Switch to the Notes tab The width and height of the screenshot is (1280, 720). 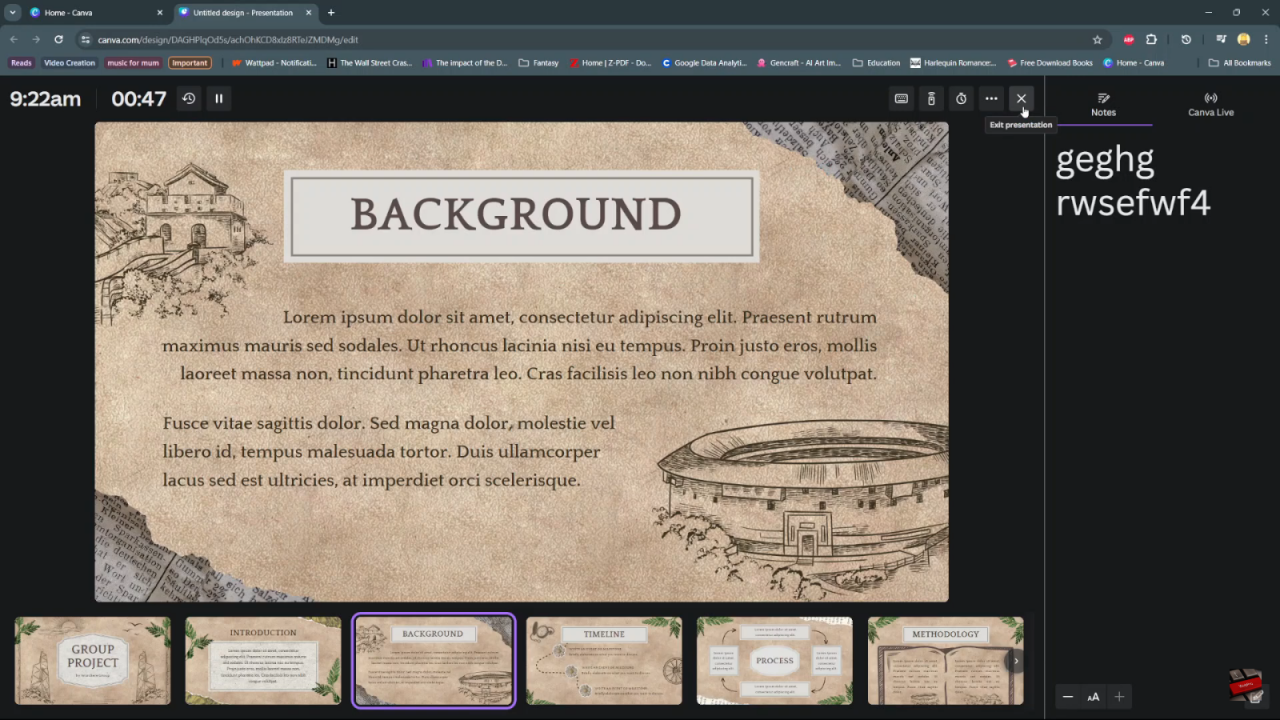coord(1103,104)
